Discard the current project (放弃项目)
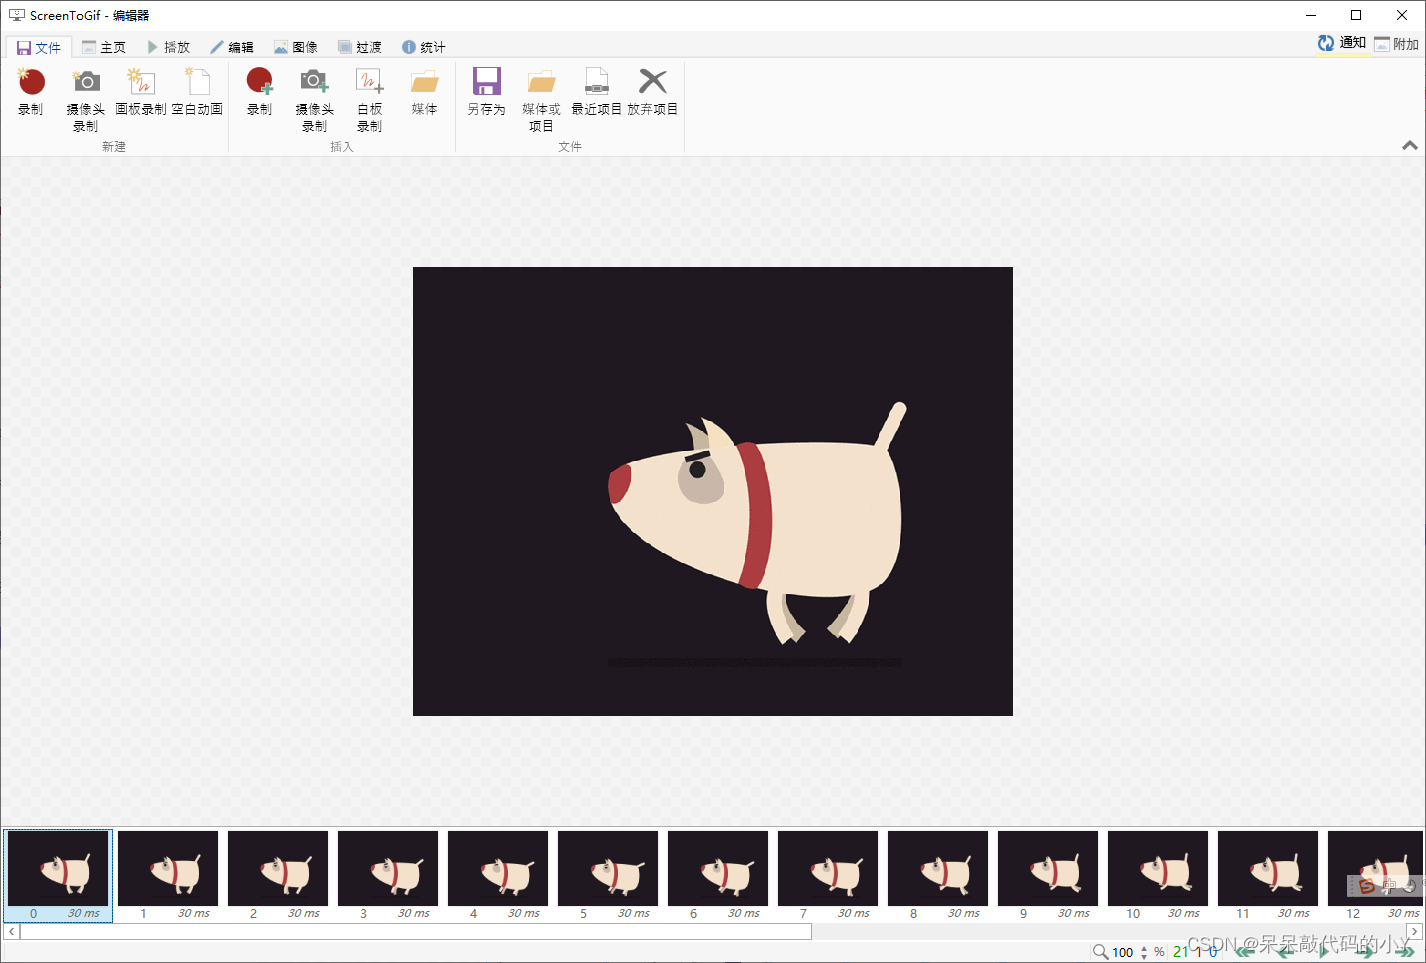 (653, 93)
